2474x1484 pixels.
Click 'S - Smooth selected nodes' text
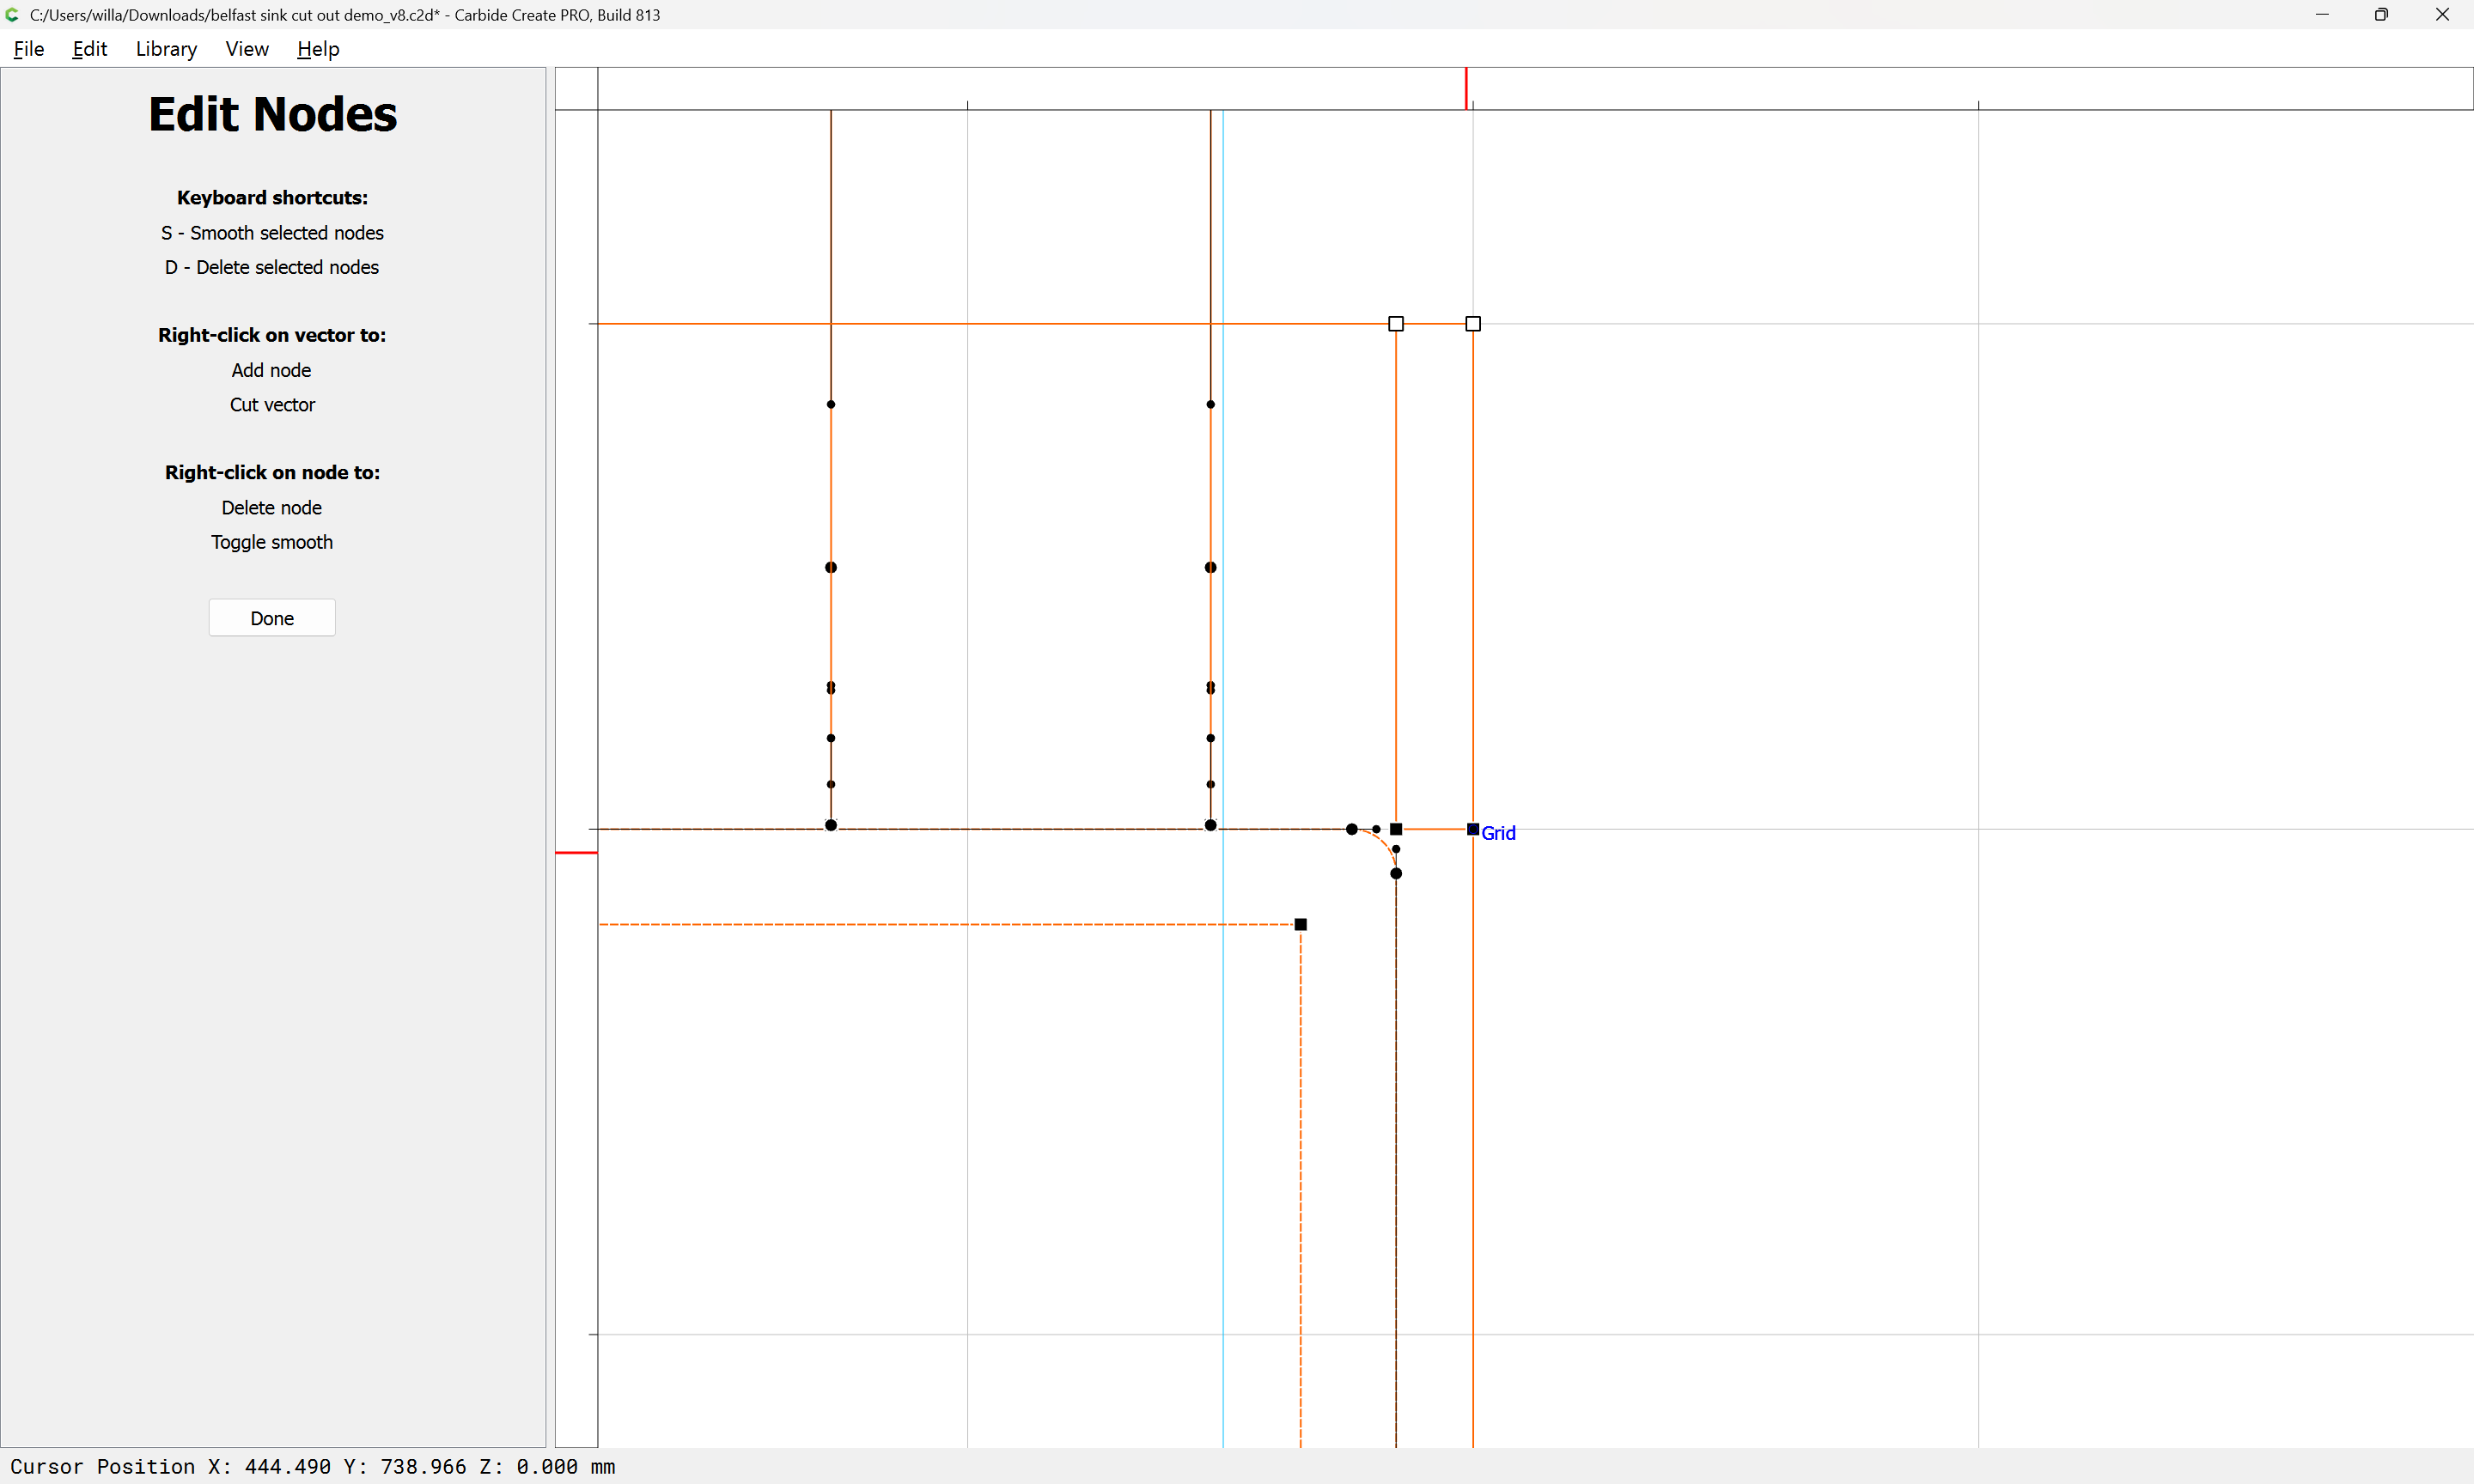click(x=272, y=233)
